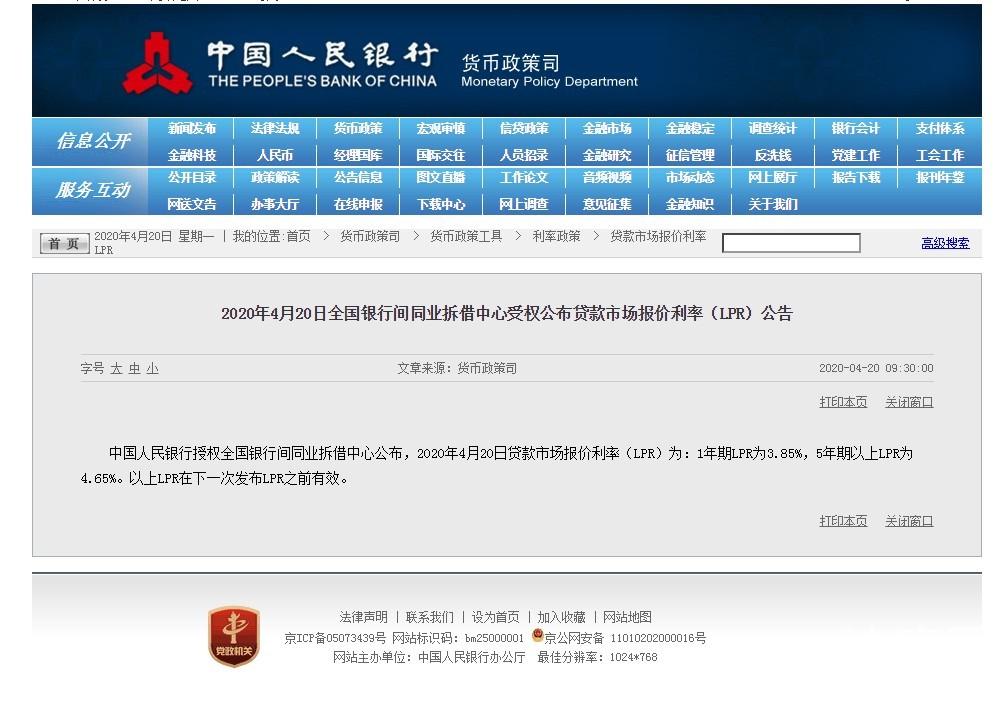Select 人民币 in the navigation bar
1005x702 pixels.
[x=275, y=155]
